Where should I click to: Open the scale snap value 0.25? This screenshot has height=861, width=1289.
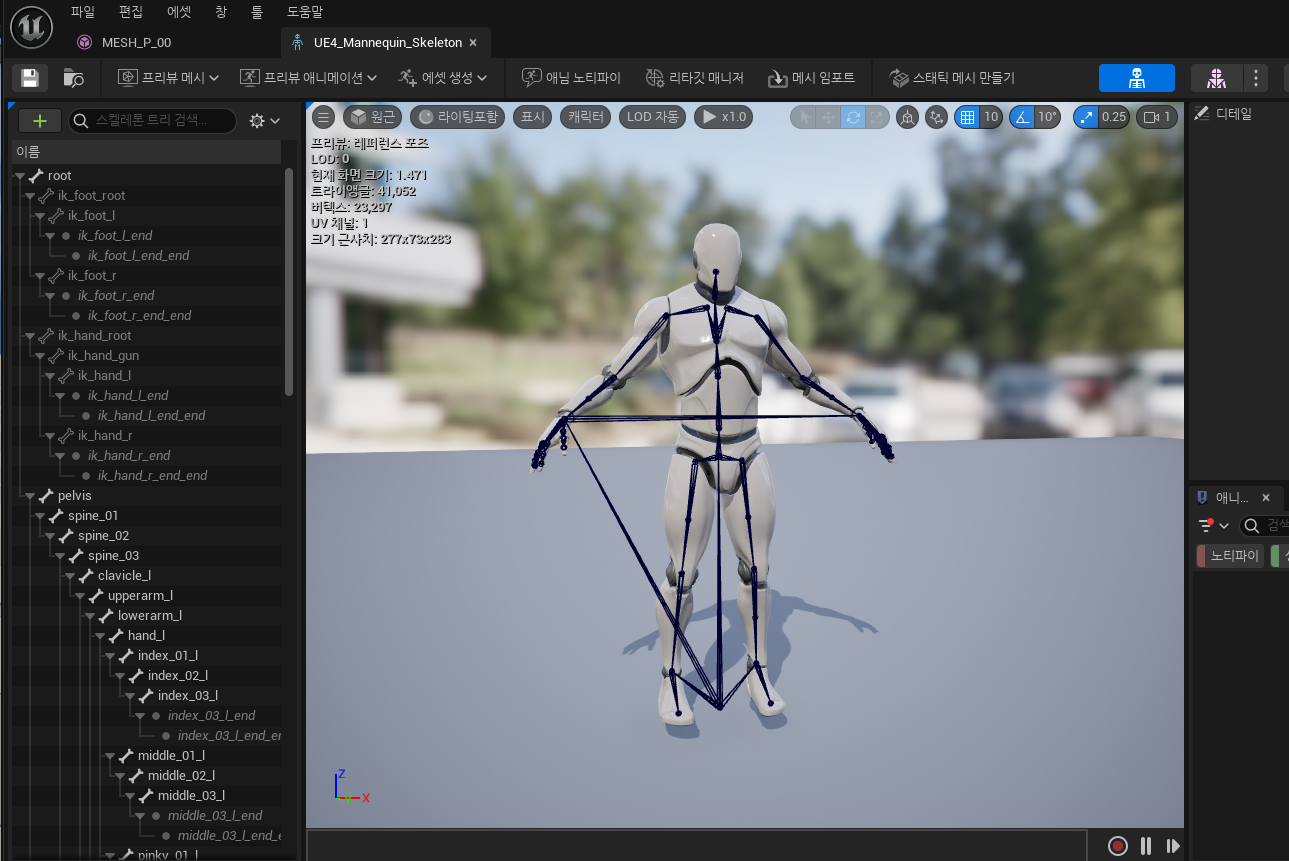tap(1114, 117)
